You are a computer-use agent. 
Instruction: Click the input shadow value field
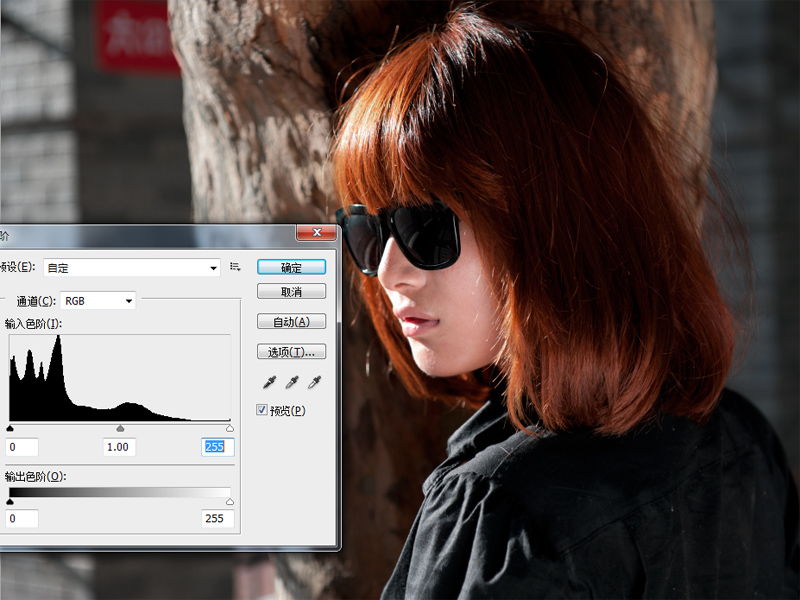(x=22, y=447)
